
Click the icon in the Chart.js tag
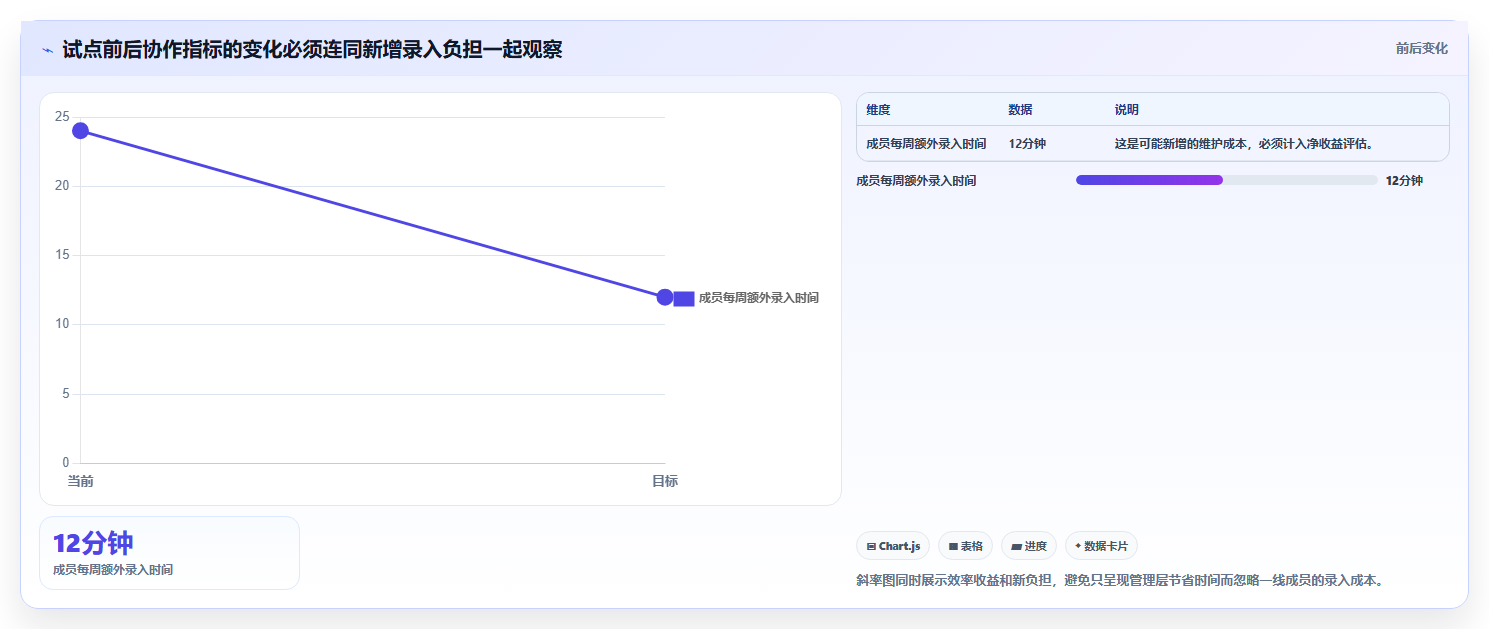point(871,547)
